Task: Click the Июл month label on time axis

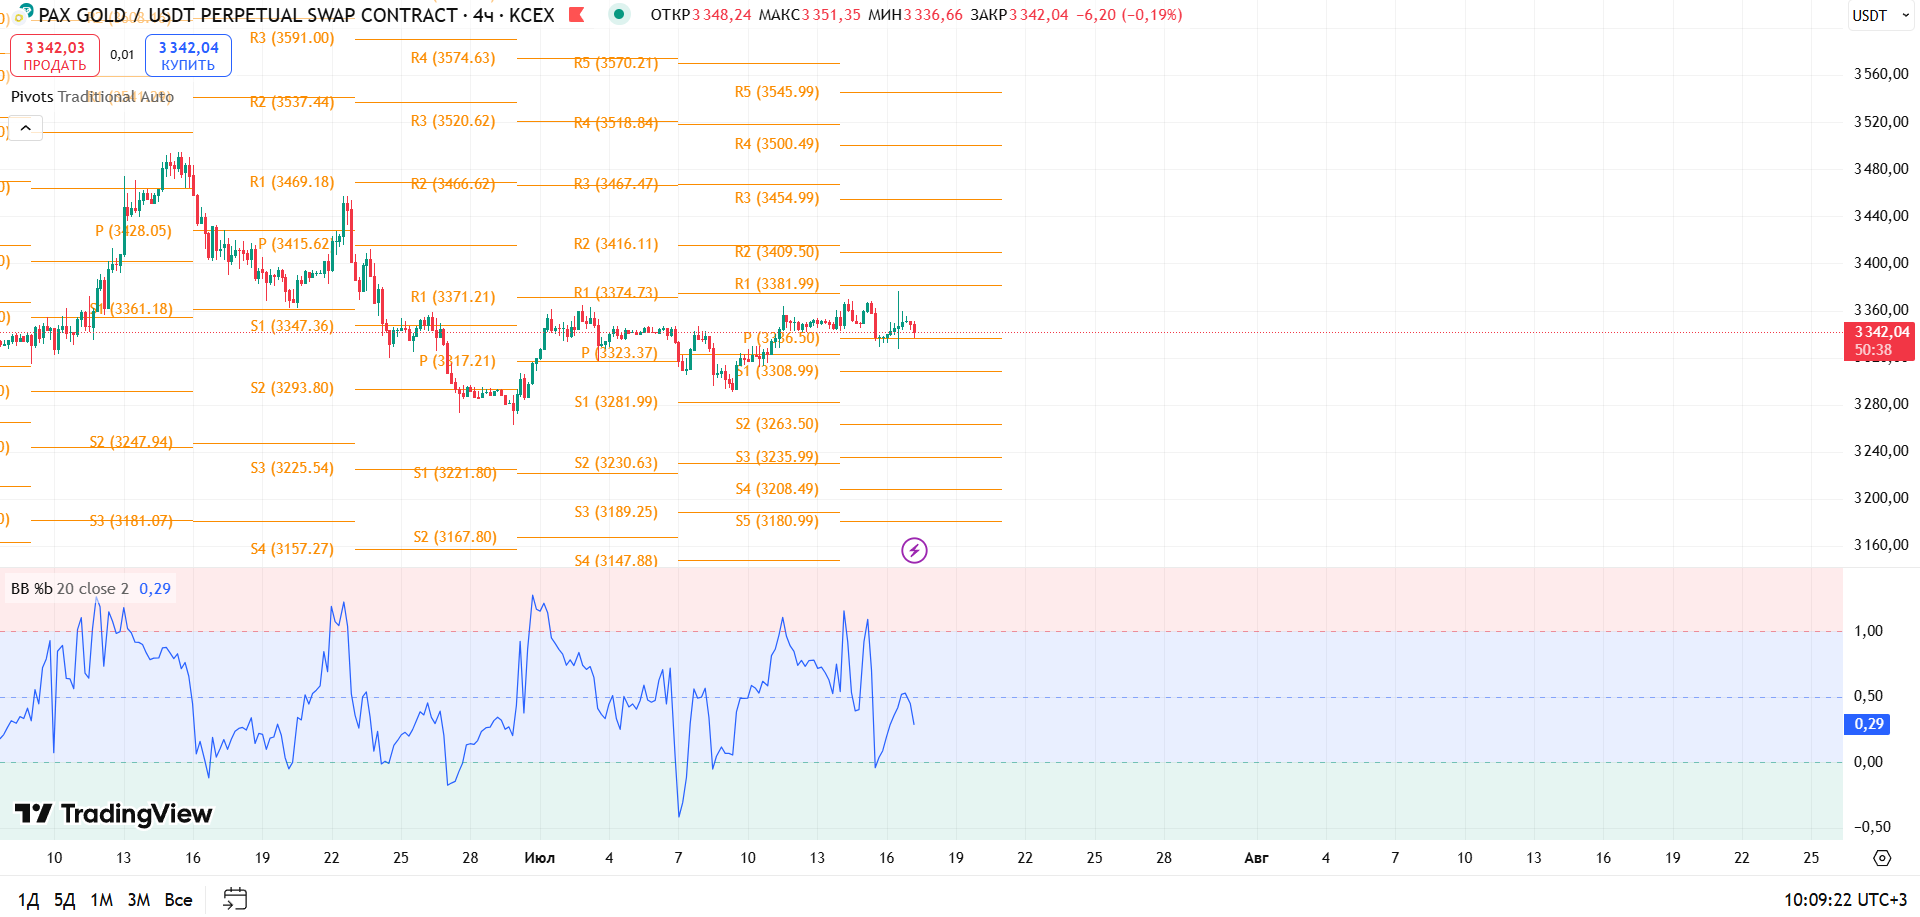Action: [x=540, y=858]
